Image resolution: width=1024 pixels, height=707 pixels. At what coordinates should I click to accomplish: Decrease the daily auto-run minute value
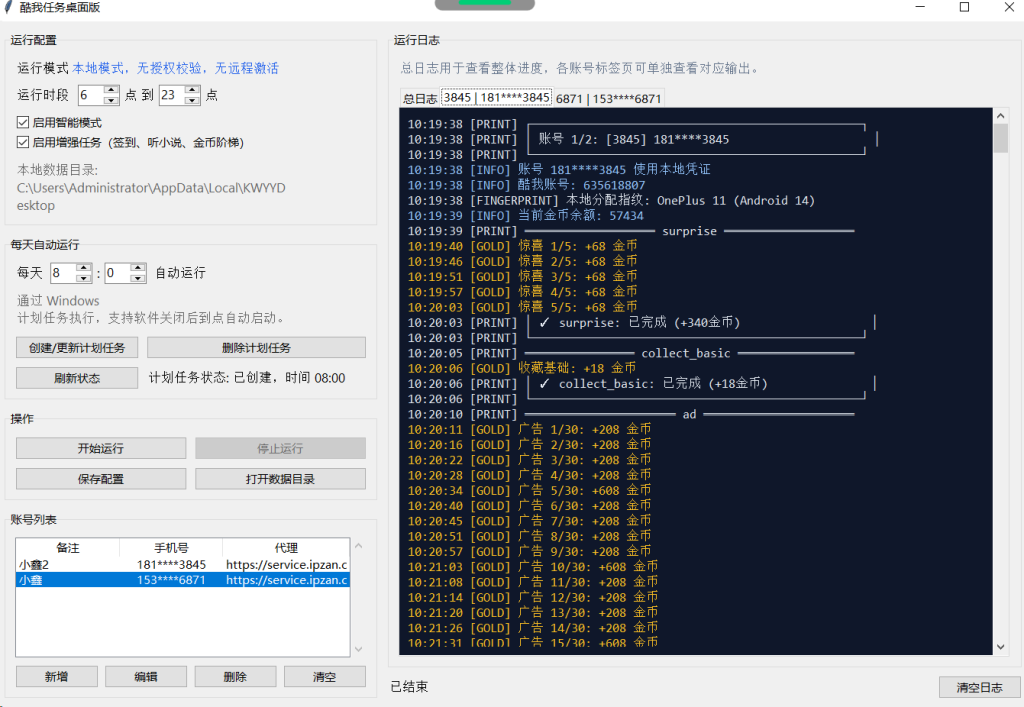[138, 277]
